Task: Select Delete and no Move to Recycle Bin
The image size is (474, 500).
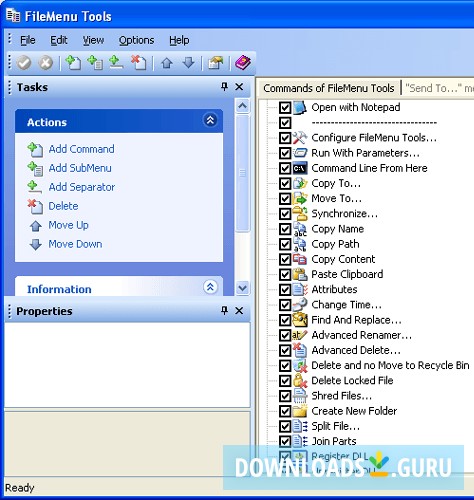Action: pyautogui.click(x=390, y=365)
